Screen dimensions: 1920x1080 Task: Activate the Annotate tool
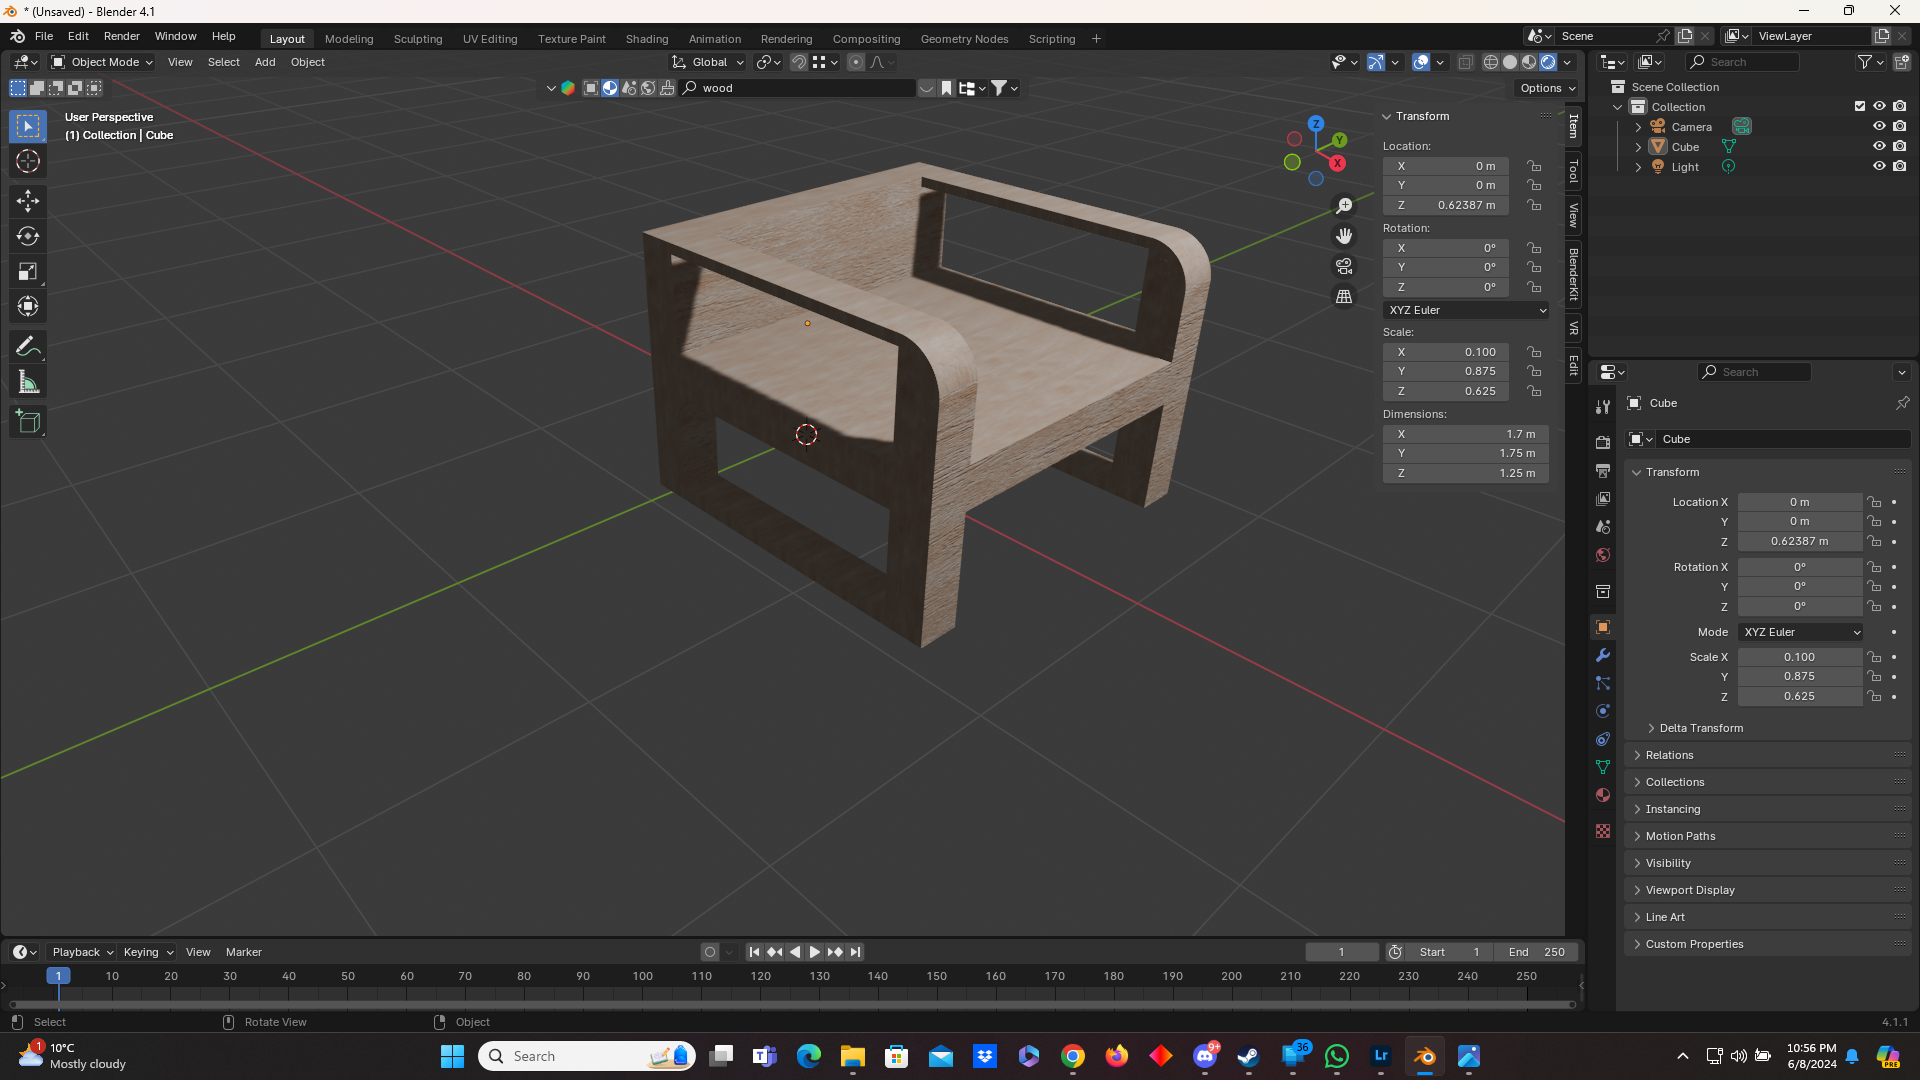tap(28, 347)
